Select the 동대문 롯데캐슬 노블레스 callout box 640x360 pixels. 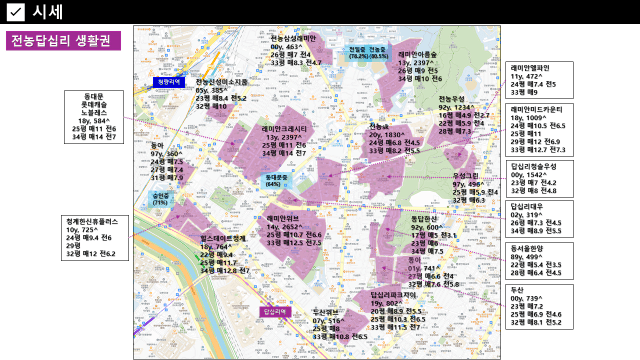point(94,117)
